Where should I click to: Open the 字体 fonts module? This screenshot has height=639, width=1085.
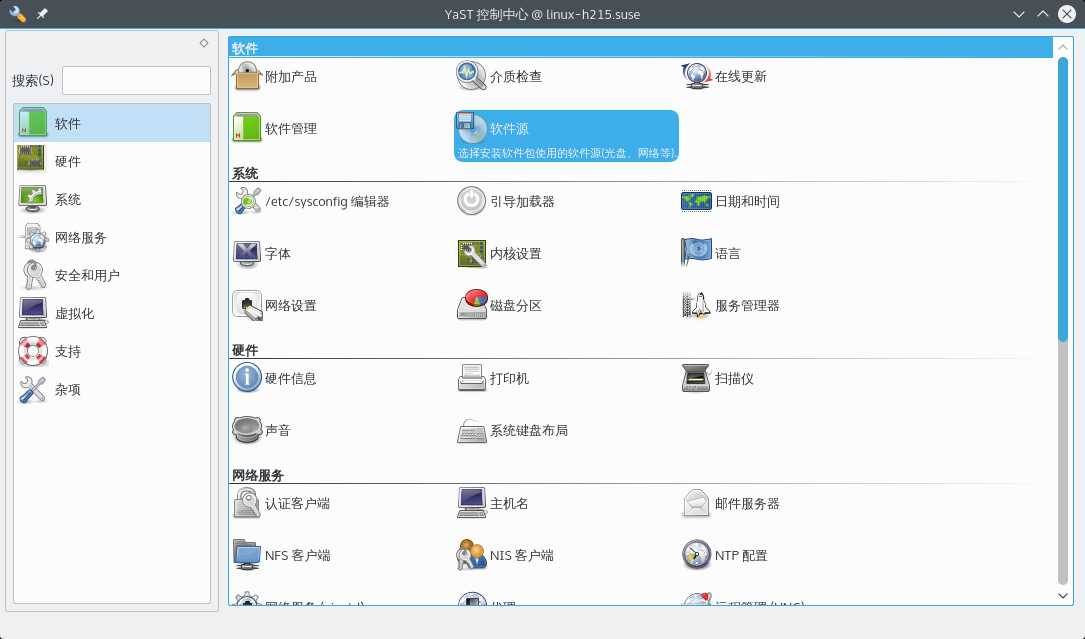pyautogui.click(x=262, y=253)
